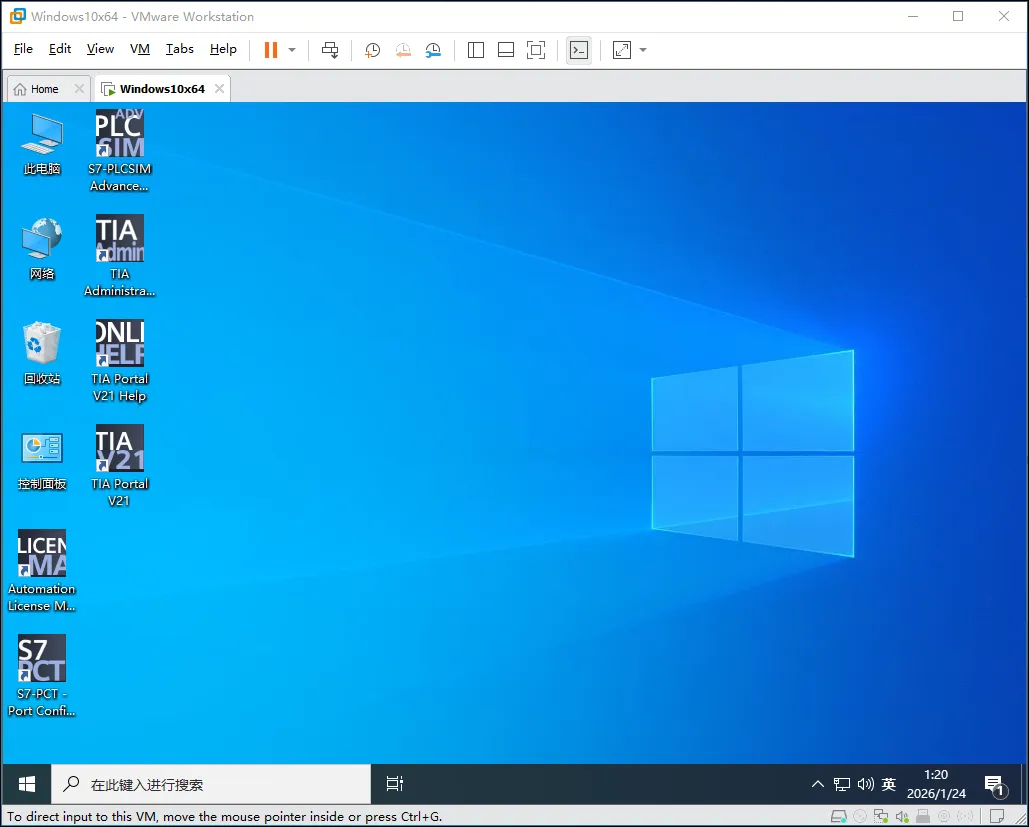
Task: Open the View menu
Action: 100,49
